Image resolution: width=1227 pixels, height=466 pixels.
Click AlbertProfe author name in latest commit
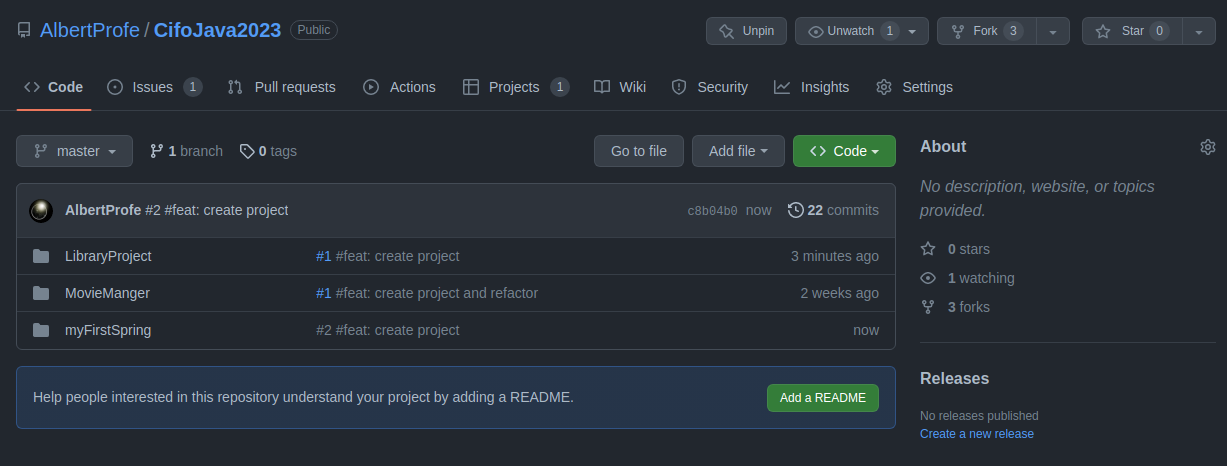point(103,210)
